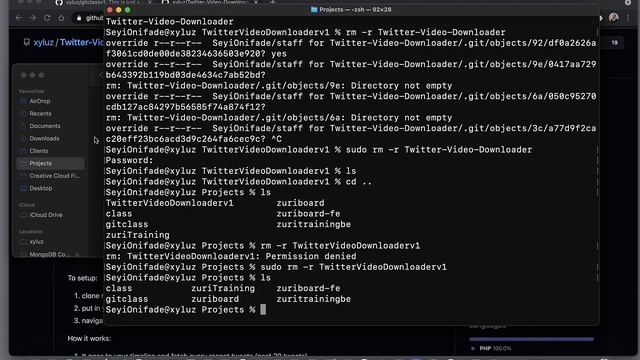
Task: Select Recents in Finder sidebar
Action: (40, 113)
